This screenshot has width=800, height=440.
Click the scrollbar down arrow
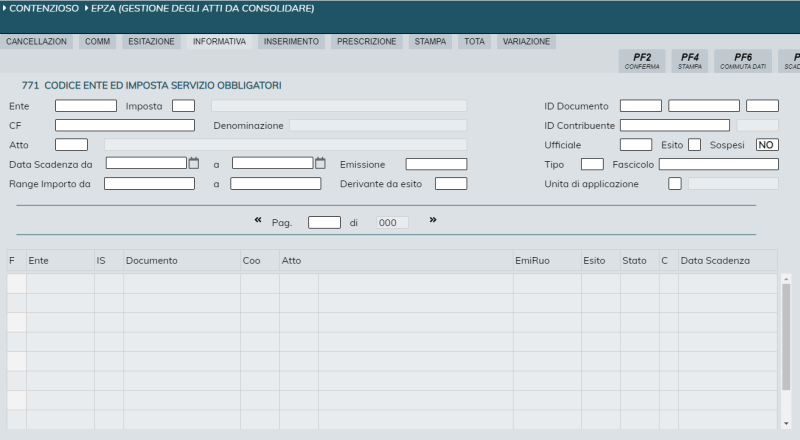point(786,424)
